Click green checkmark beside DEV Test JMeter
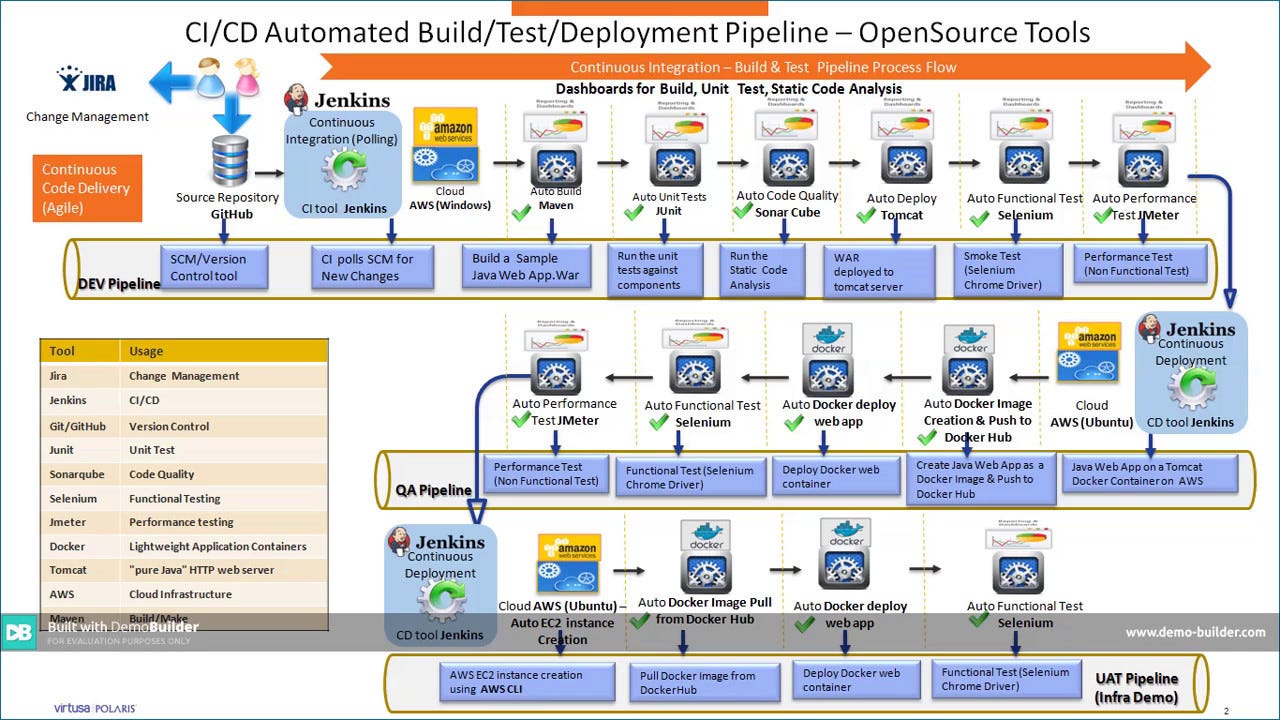 pos(1105,214)
